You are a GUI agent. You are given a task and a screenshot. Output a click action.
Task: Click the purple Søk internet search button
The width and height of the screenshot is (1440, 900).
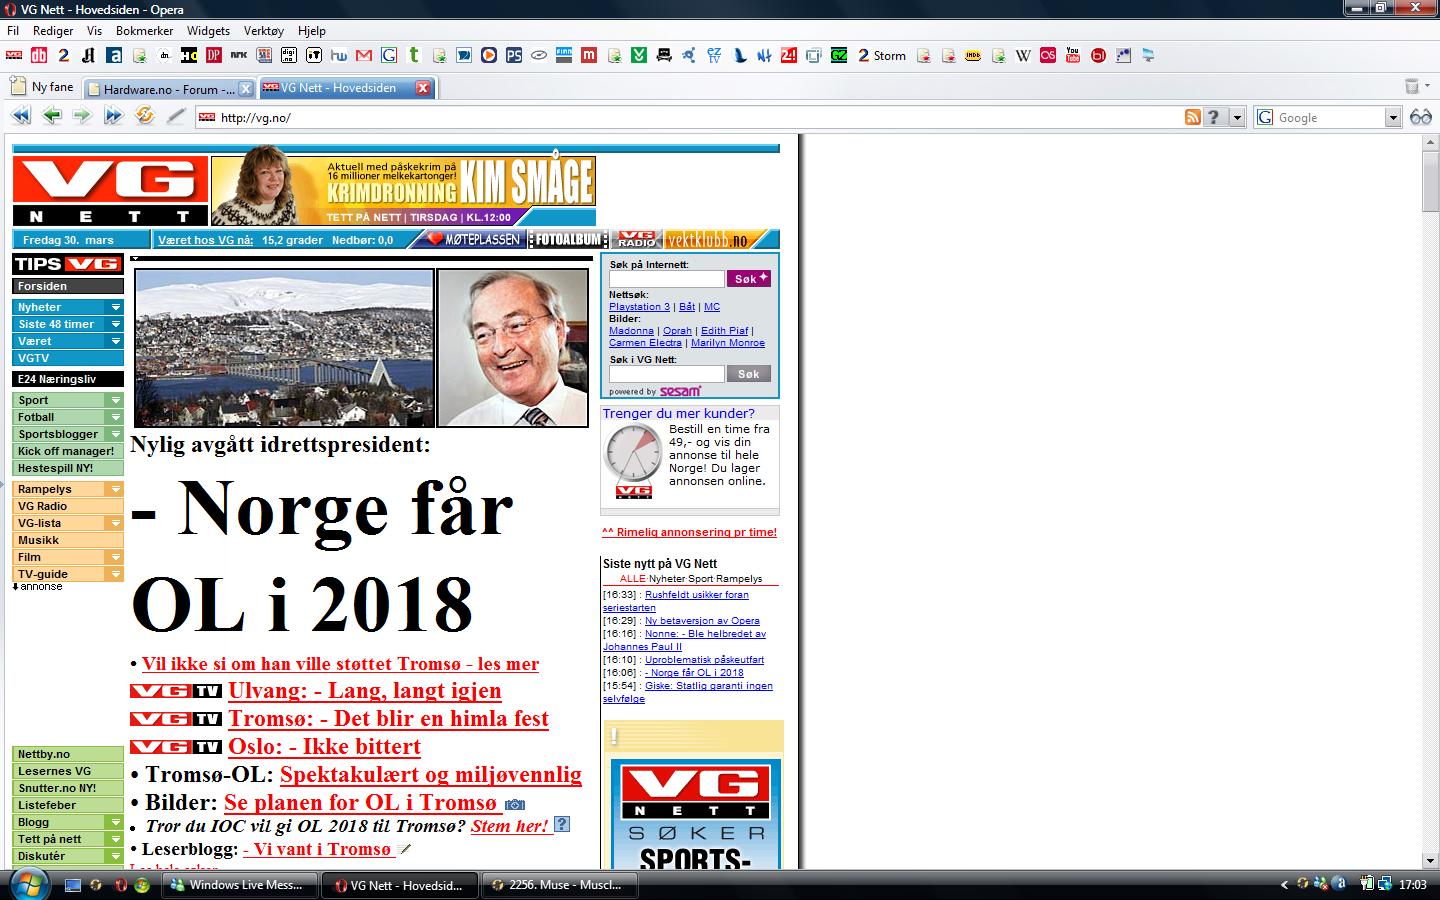pos(749,278)
